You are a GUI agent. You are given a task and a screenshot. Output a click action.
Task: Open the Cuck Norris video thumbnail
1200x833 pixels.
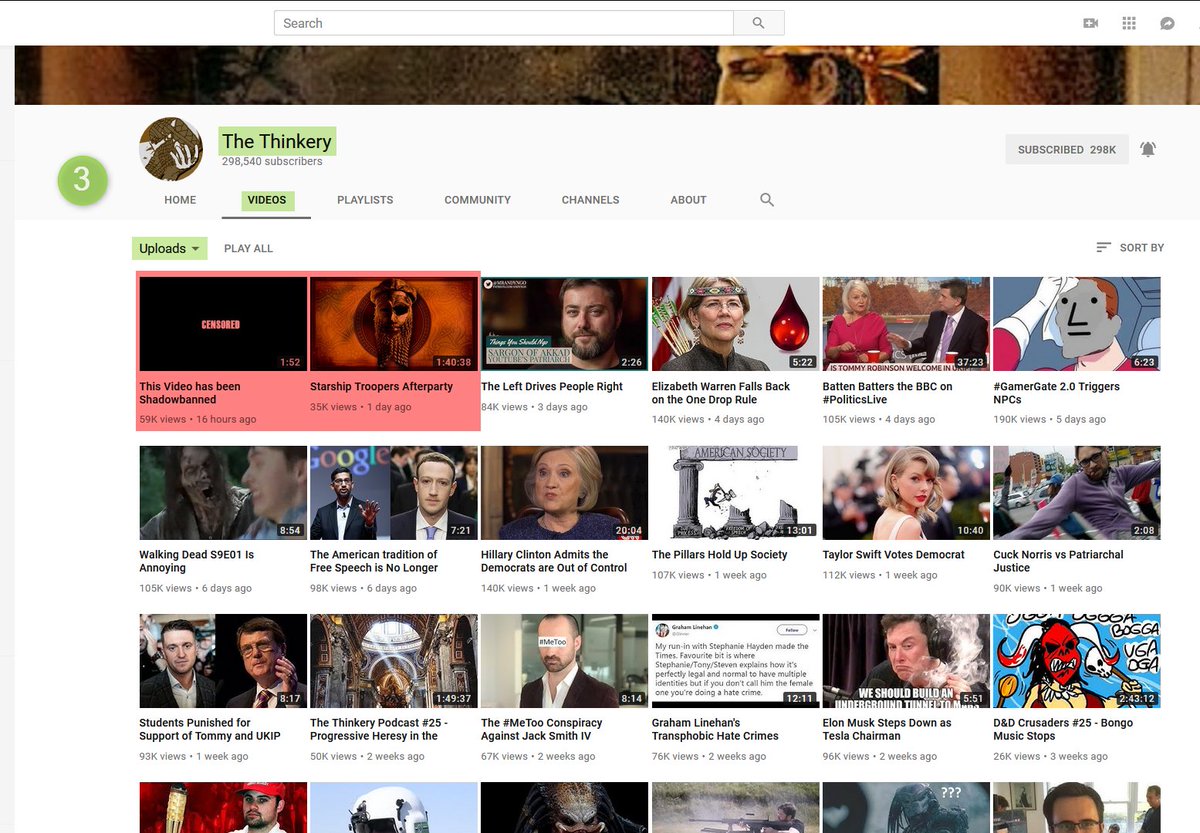(1077, 493)
